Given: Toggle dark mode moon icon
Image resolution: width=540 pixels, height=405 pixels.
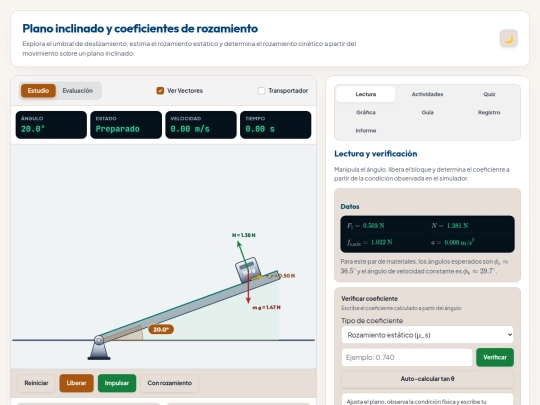Looking at the screenshot, I should 509,39.
